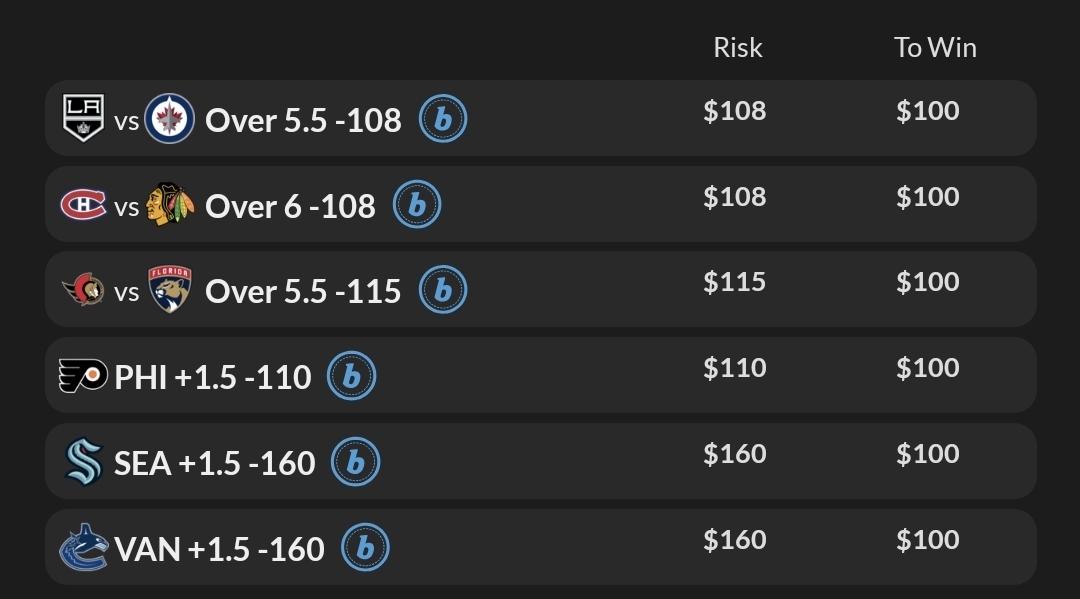
Task: Click sportsbook badge beside VAN +1.5 -160
Action: [x=365, y=548]
